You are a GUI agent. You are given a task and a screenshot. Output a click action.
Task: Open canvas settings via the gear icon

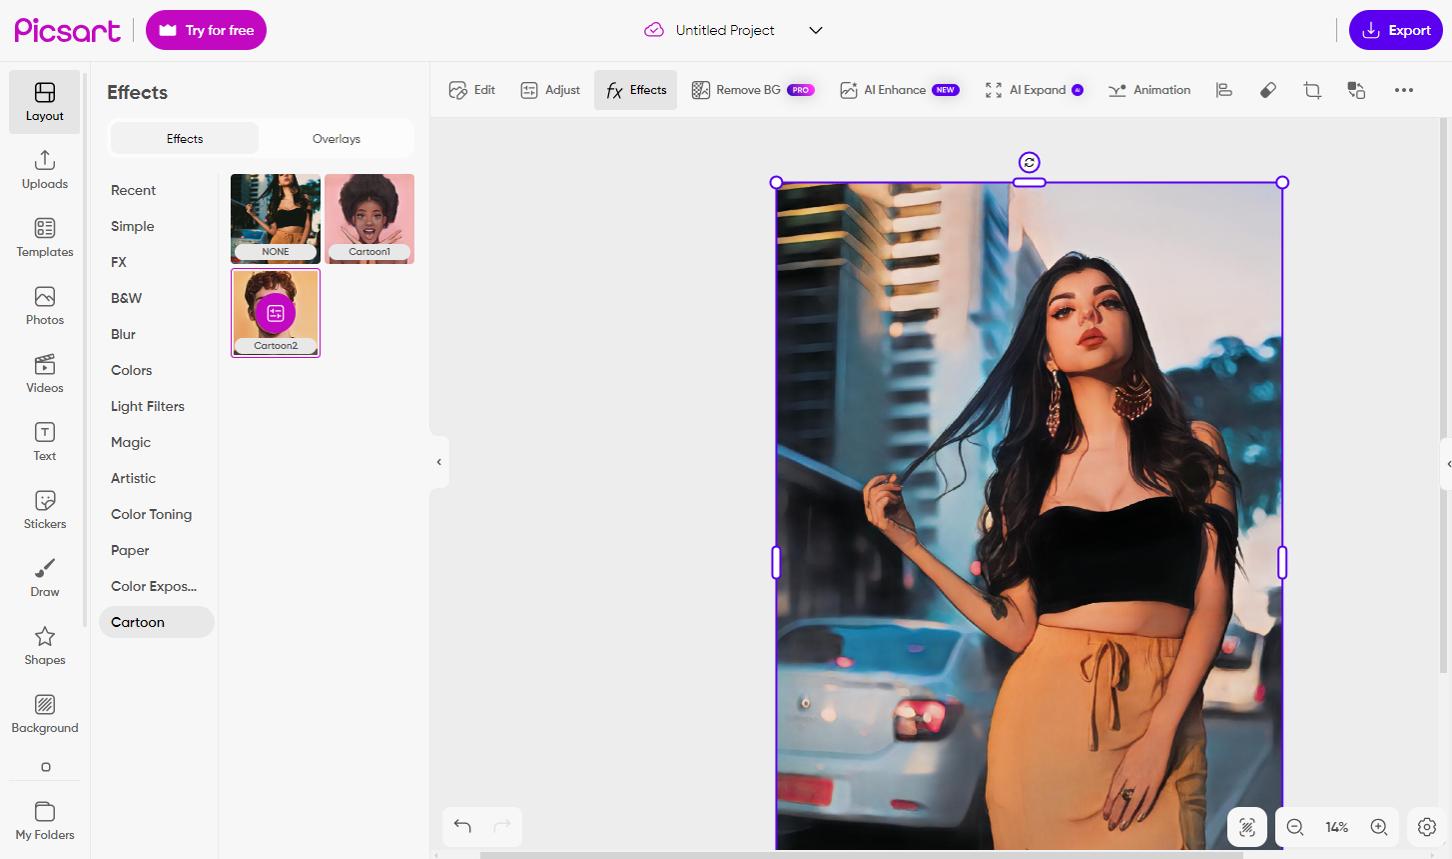1425,827
